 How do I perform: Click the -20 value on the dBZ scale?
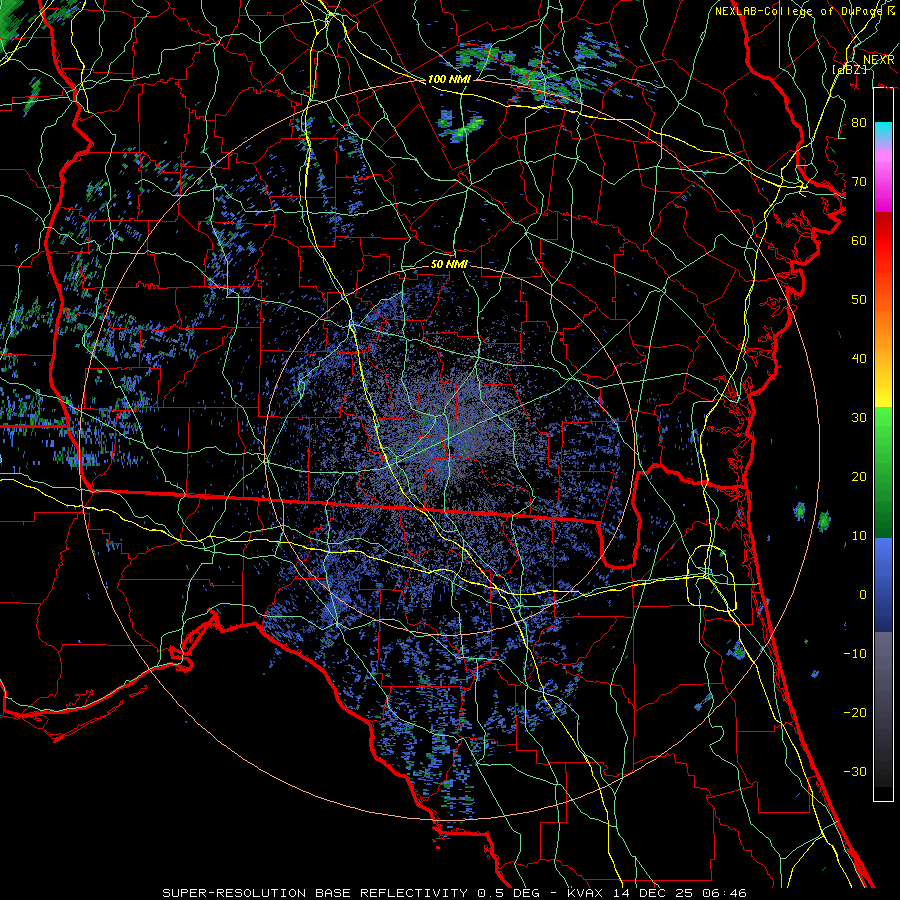pyautogui.click(x=855, y=713)
